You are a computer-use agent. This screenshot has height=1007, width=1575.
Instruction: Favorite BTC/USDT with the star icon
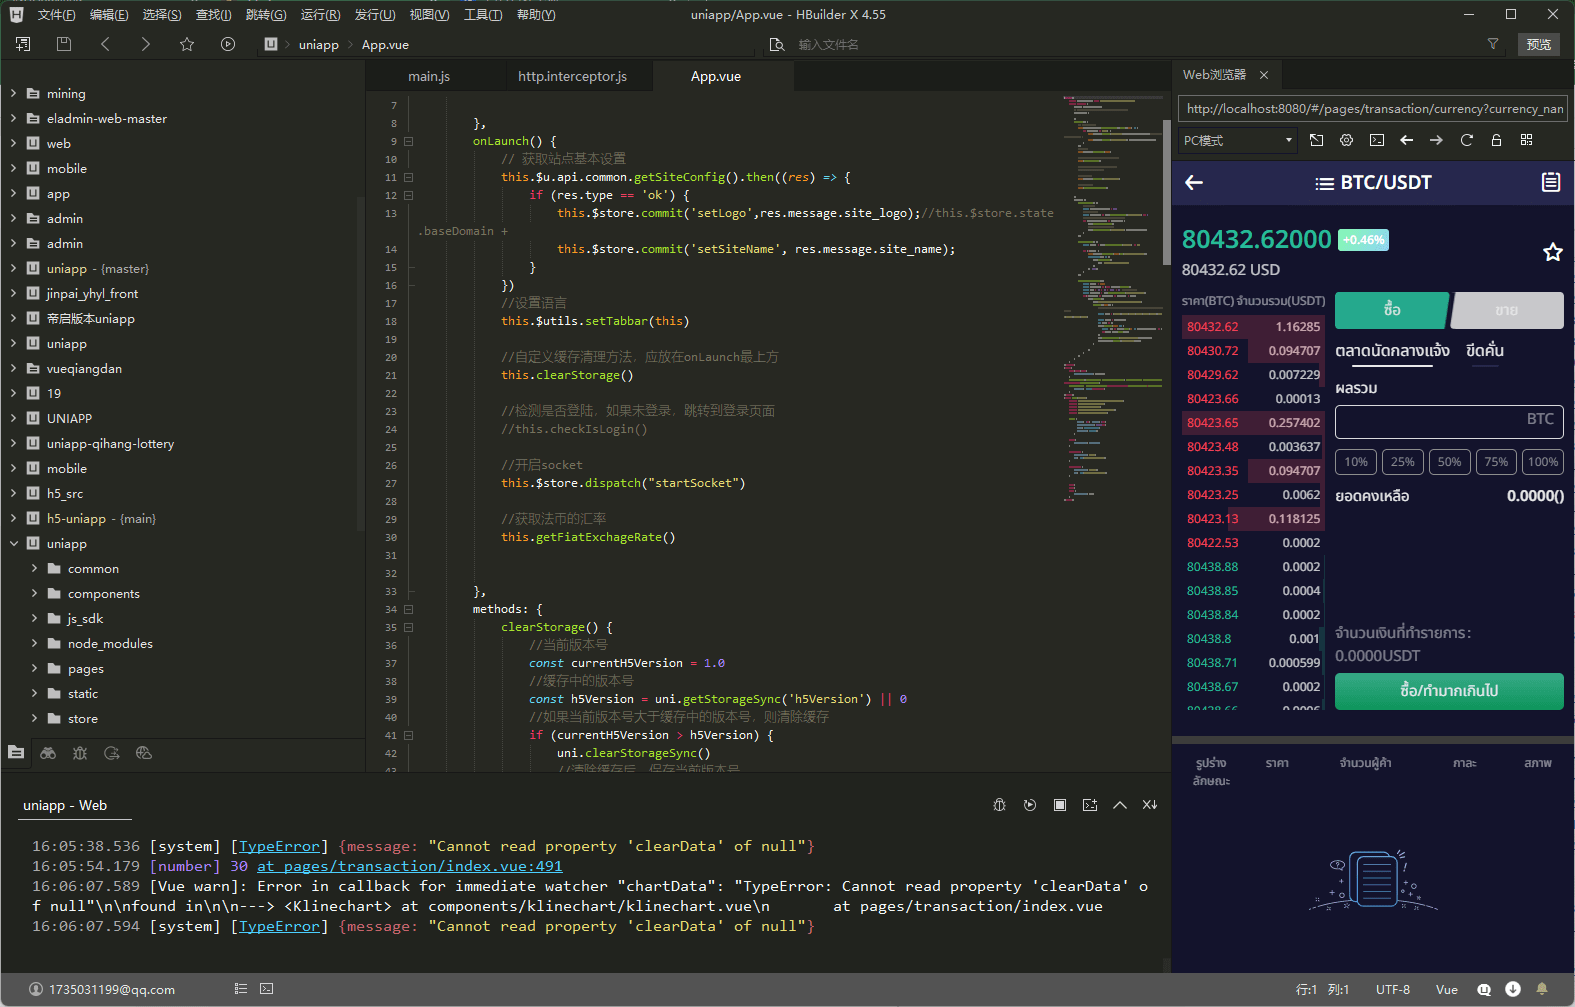tap(1552, 252)
